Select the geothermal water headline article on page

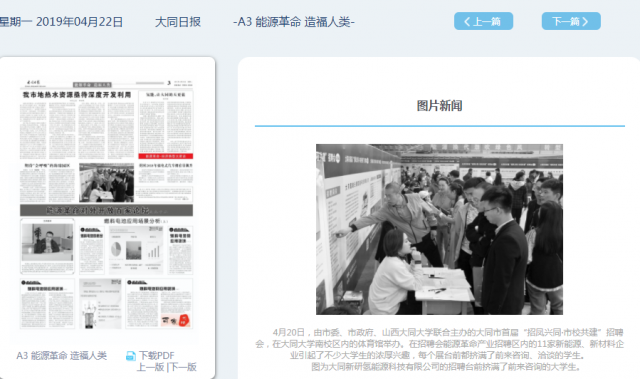[77, 95]
